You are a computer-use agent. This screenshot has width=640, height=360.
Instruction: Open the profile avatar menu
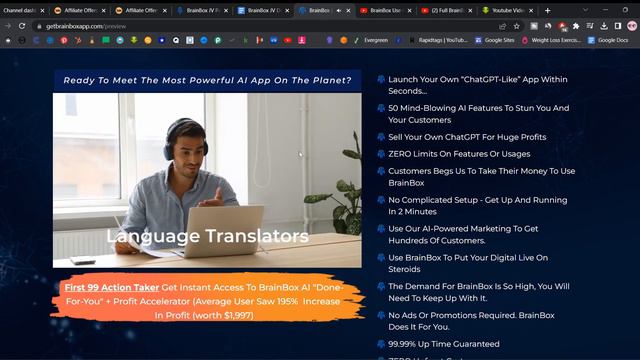pos(632,26)
